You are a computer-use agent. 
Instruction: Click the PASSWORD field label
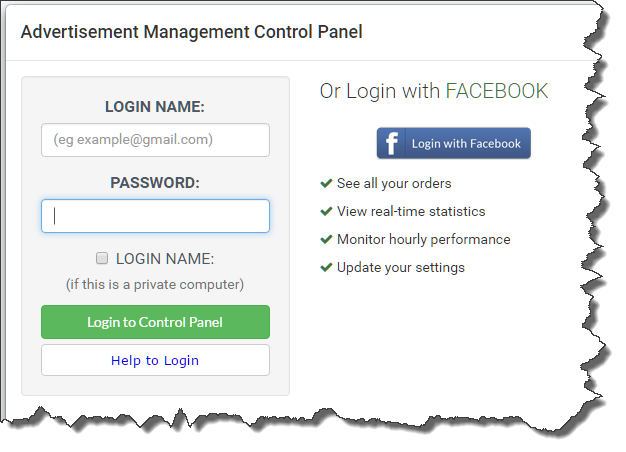tap(155, 183)
